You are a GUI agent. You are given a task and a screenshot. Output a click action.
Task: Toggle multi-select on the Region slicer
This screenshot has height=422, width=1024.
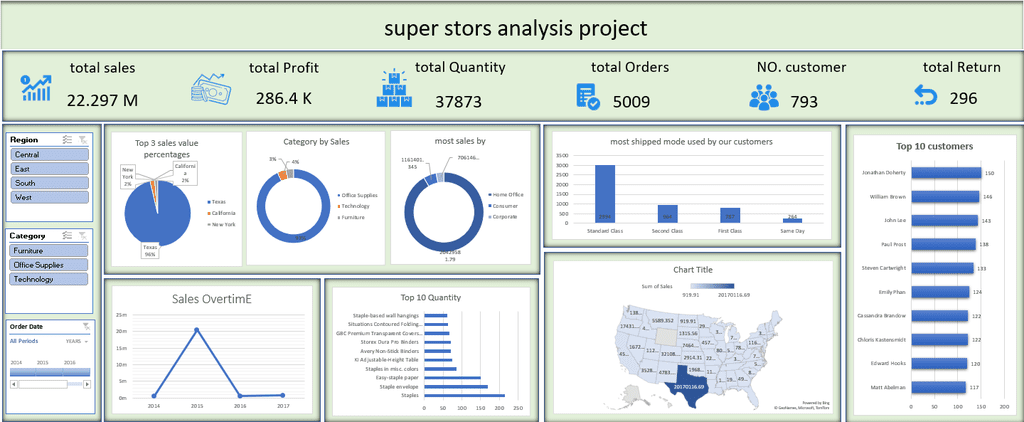[67, 139]
